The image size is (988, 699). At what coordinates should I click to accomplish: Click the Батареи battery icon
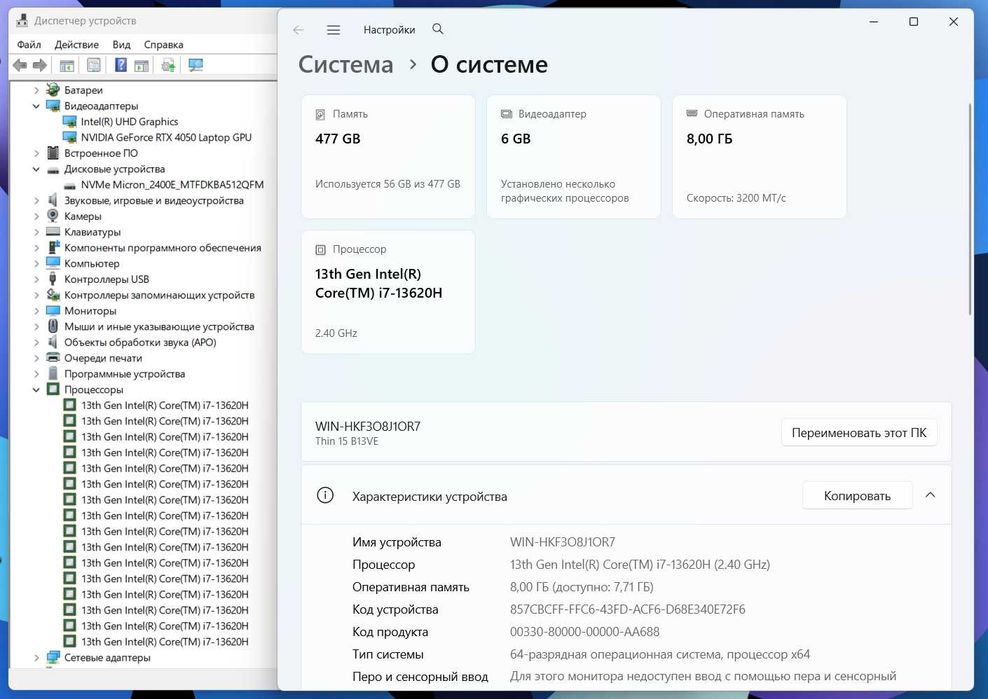pos(54,90)
